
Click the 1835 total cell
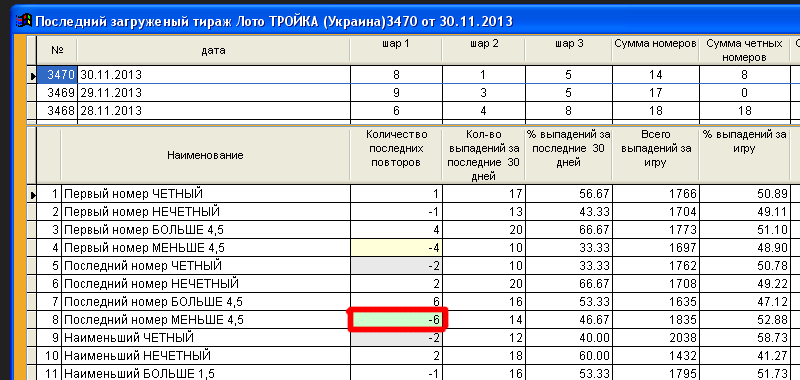click(x=656, y=320)
